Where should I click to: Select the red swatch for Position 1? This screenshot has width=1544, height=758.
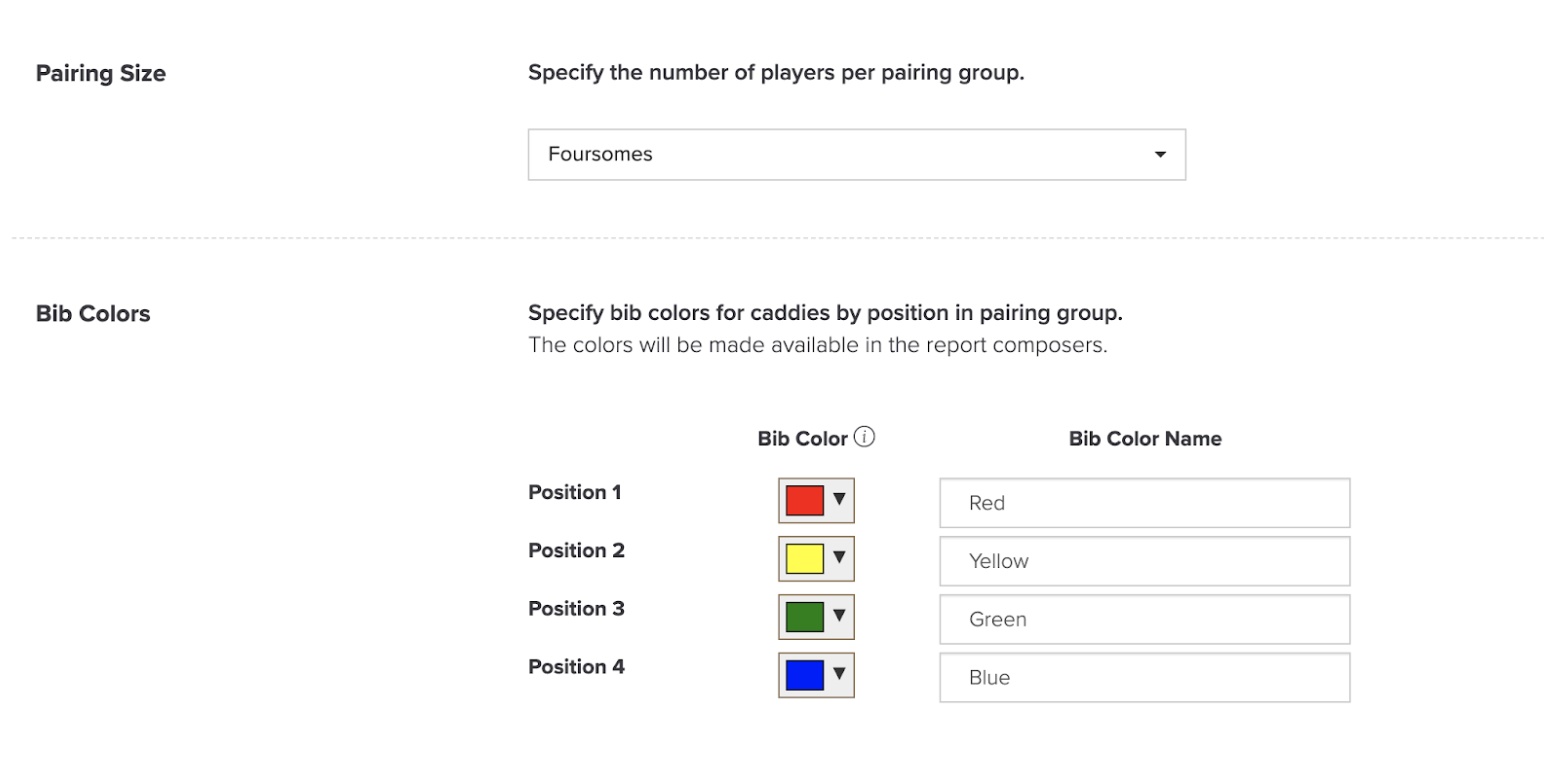(x=804, y=500)
